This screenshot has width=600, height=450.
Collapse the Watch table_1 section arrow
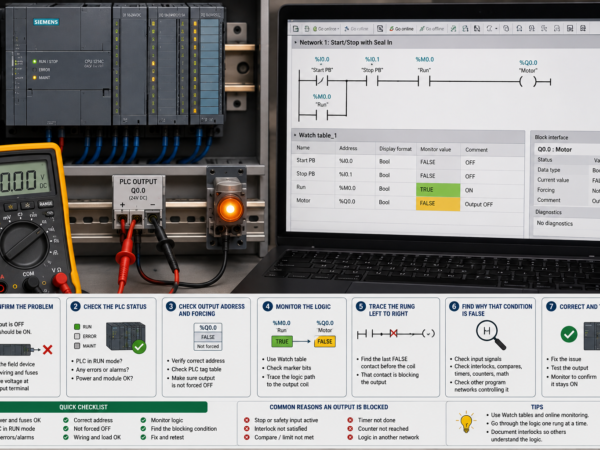click(x=295, y=135)
